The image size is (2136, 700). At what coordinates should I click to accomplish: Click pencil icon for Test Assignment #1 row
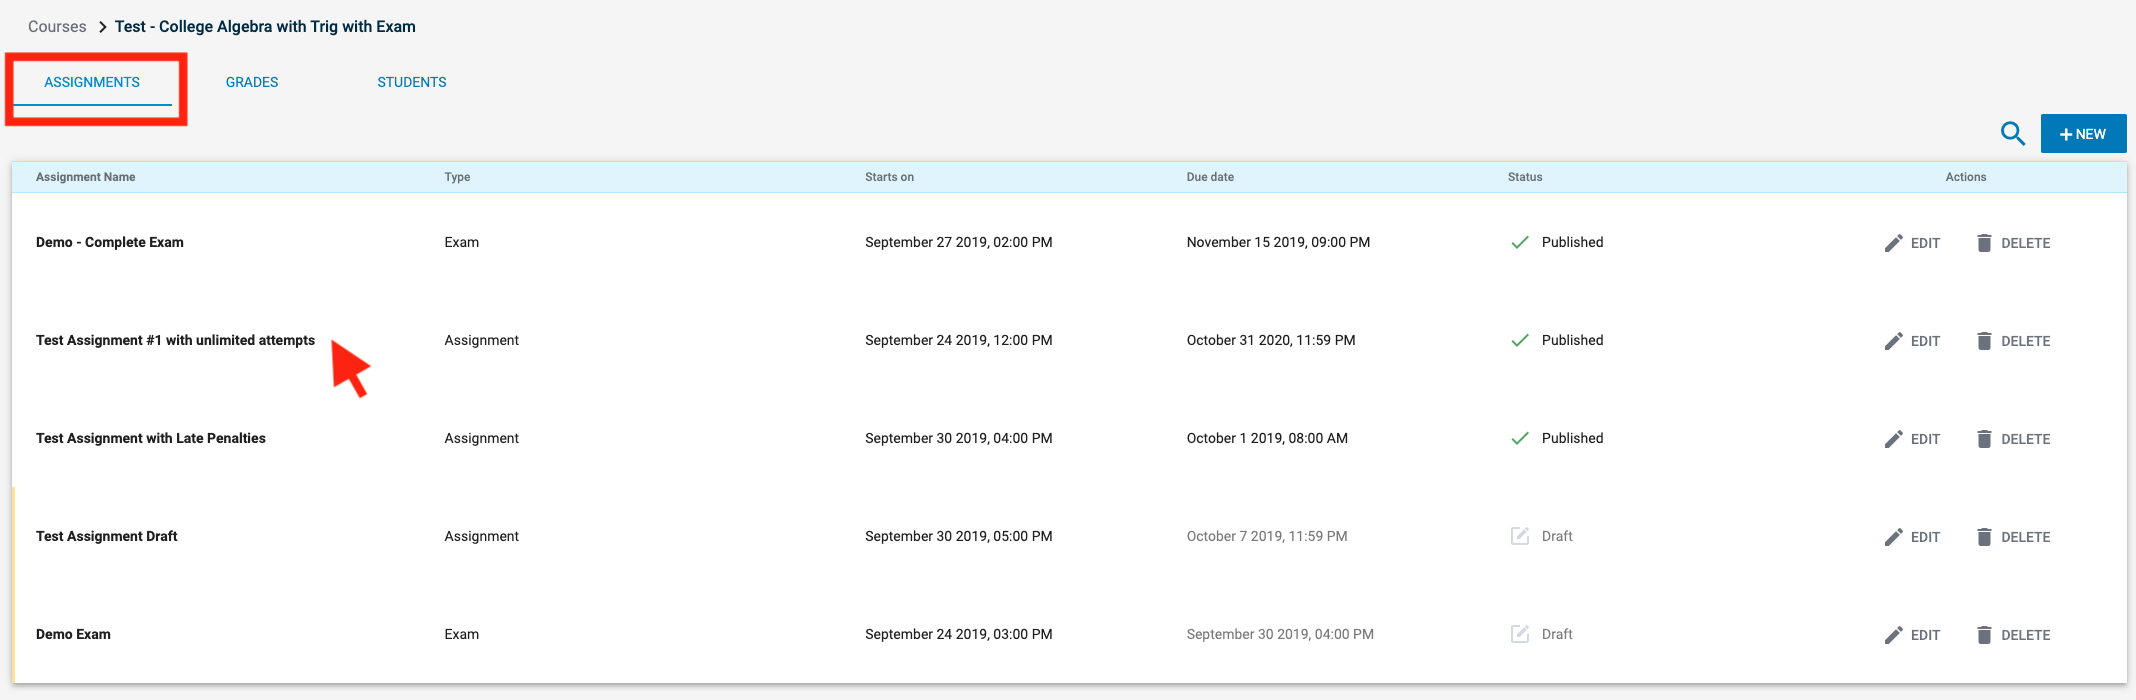[1893, 341]
